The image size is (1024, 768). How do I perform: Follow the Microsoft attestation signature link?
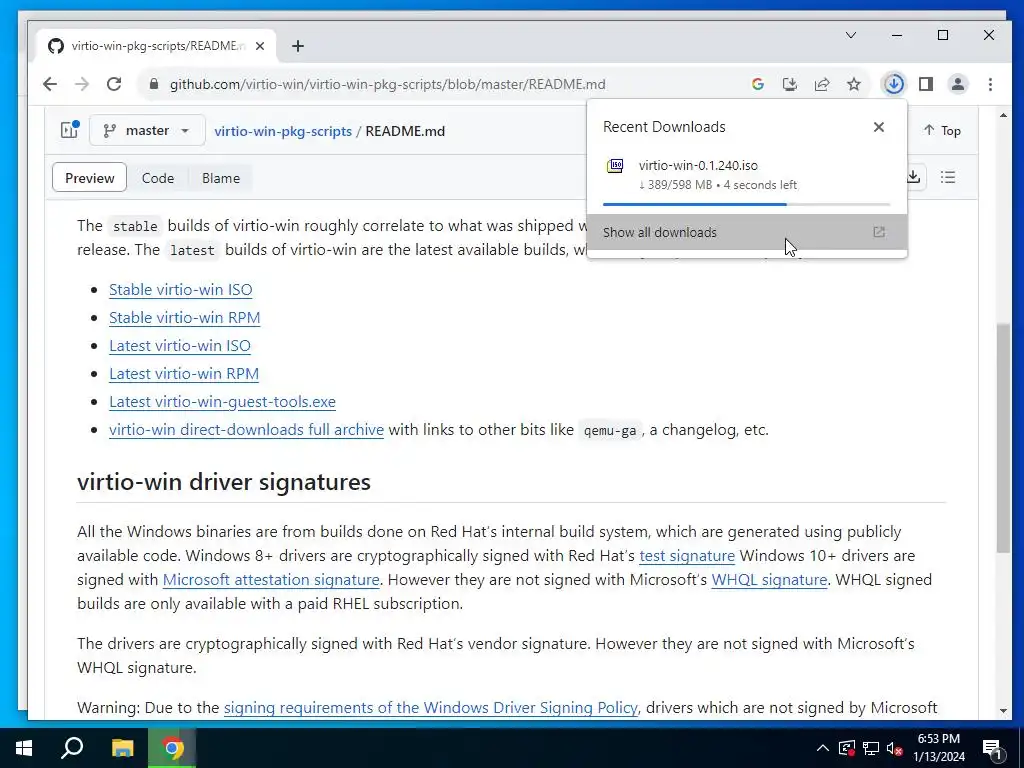click(x=271, y=580)
